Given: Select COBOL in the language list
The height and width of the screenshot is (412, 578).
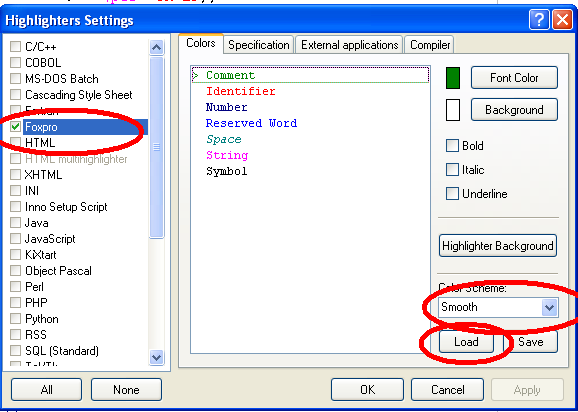Looking at the screenshot, I should coord(43,62).
